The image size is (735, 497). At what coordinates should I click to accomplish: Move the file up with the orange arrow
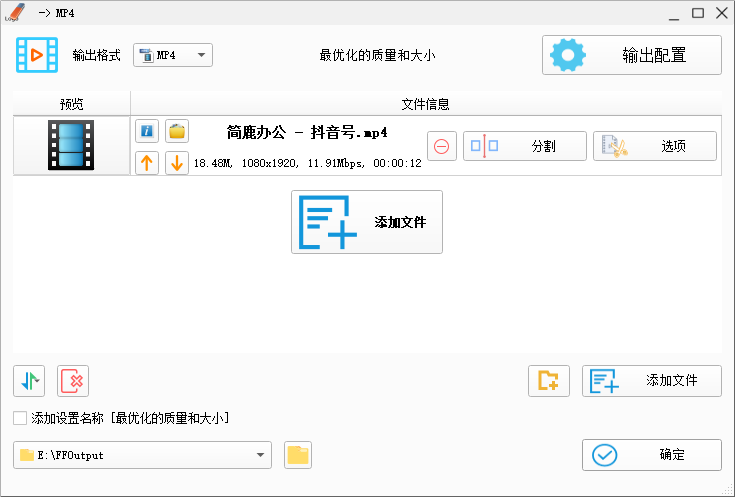click(x=147, y=163)
